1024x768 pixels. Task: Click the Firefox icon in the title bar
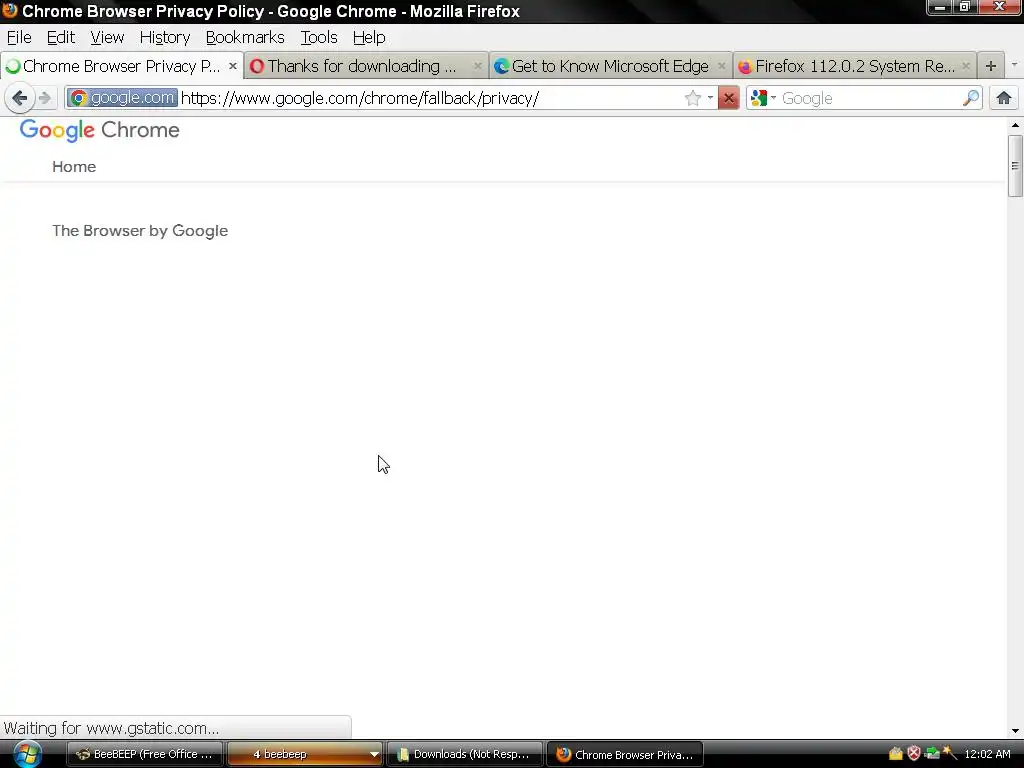click(9, 10)
